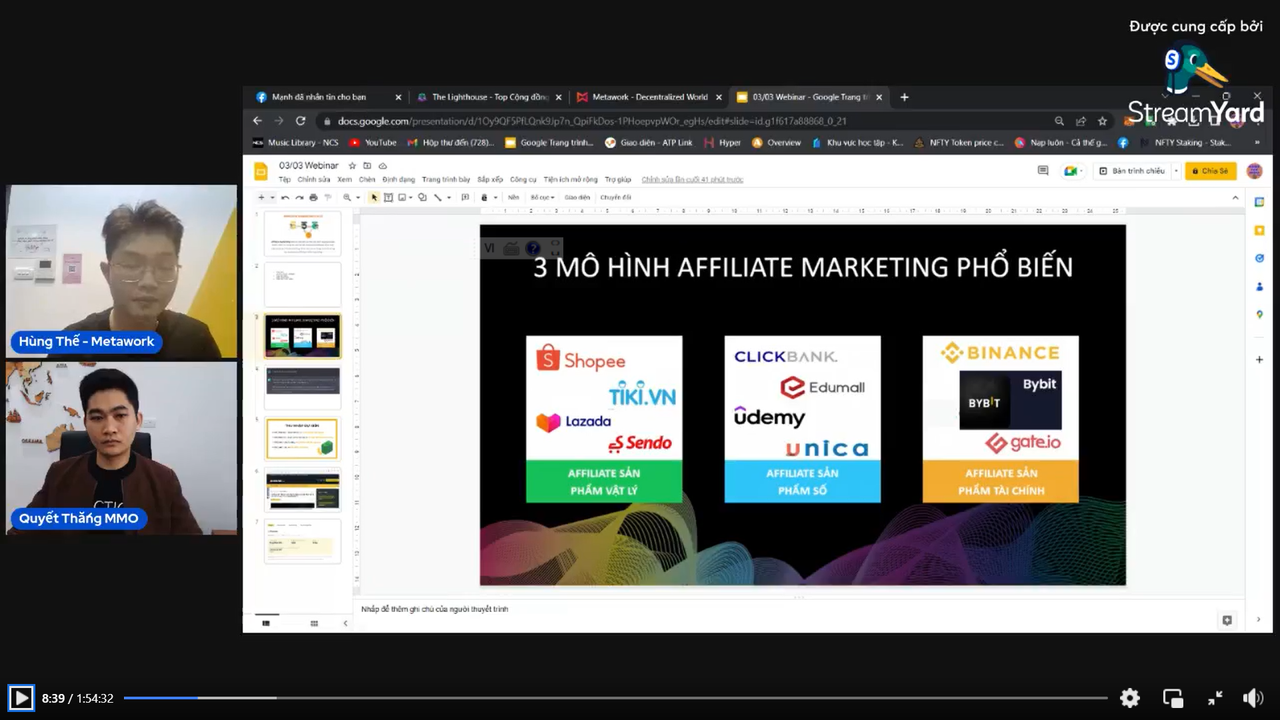
Task: Switch to Metawork - Decentralized World tab
Action: (x=650, y=97)
